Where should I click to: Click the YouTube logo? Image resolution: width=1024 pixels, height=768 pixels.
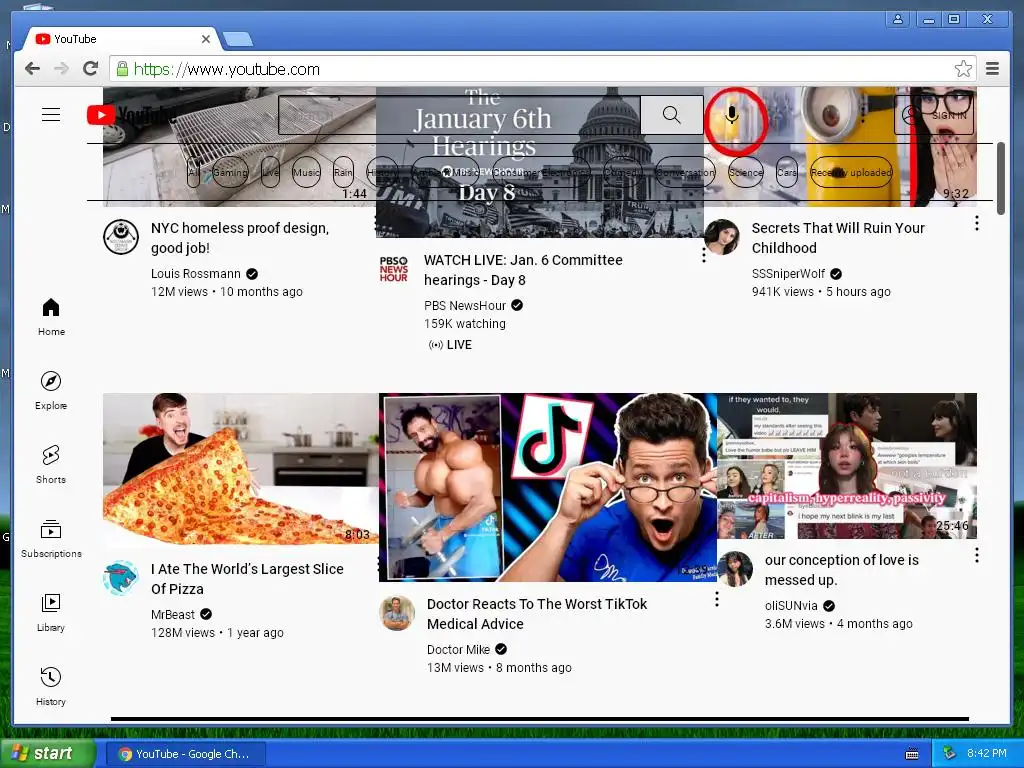pyautogui.click(x=131, y=115)
